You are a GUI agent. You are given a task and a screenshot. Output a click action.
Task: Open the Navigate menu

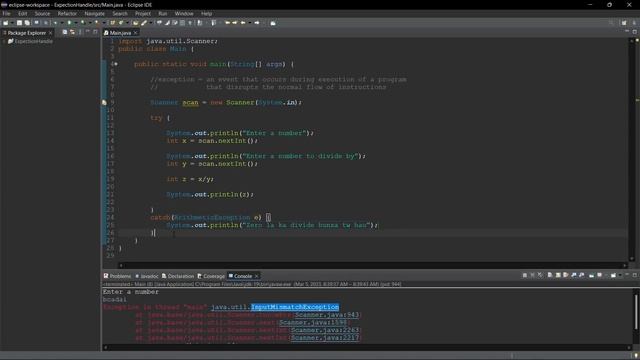94,13
